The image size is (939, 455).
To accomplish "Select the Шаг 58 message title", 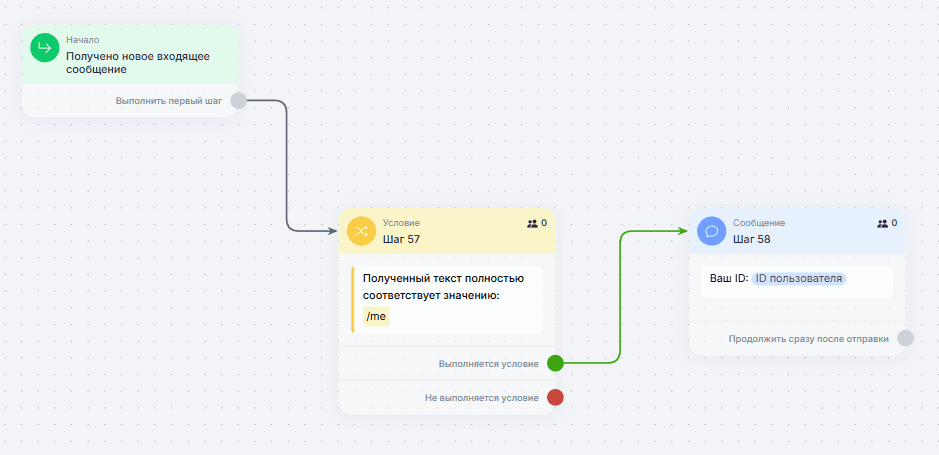I will pyautogui.click(x=751, y=239).
